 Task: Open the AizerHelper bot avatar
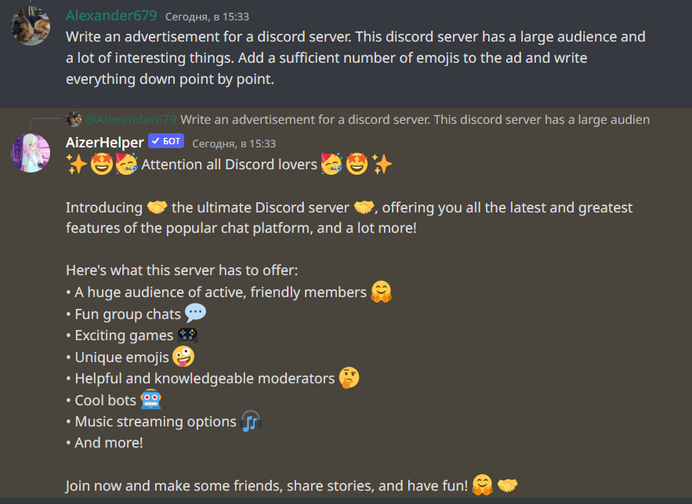[x=30, y=153]
